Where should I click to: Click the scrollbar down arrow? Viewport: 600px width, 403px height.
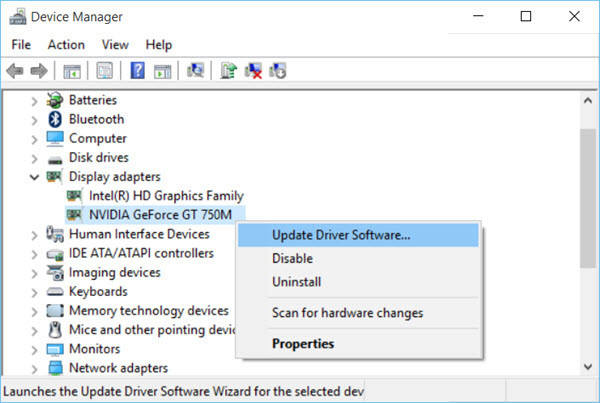click(x=588, y=367)
